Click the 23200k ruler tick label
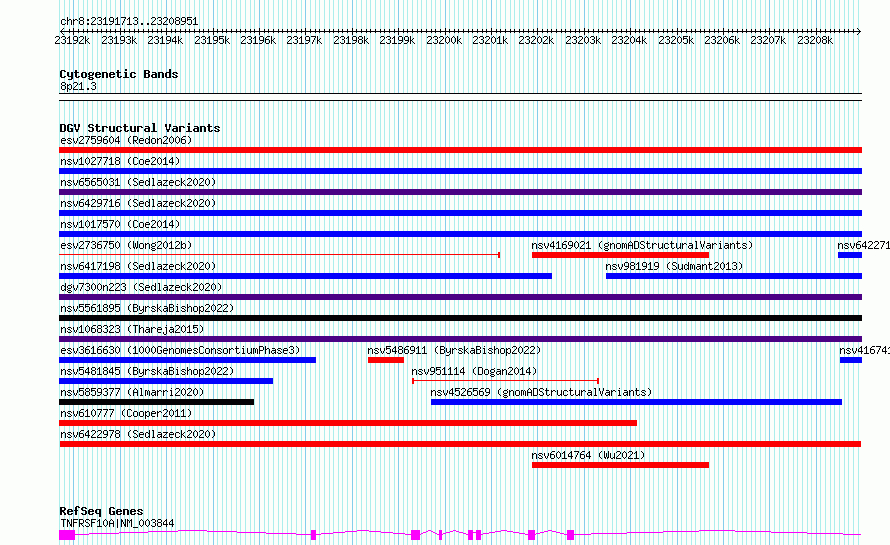The image size is (890, 545). (x=444, y=40)
